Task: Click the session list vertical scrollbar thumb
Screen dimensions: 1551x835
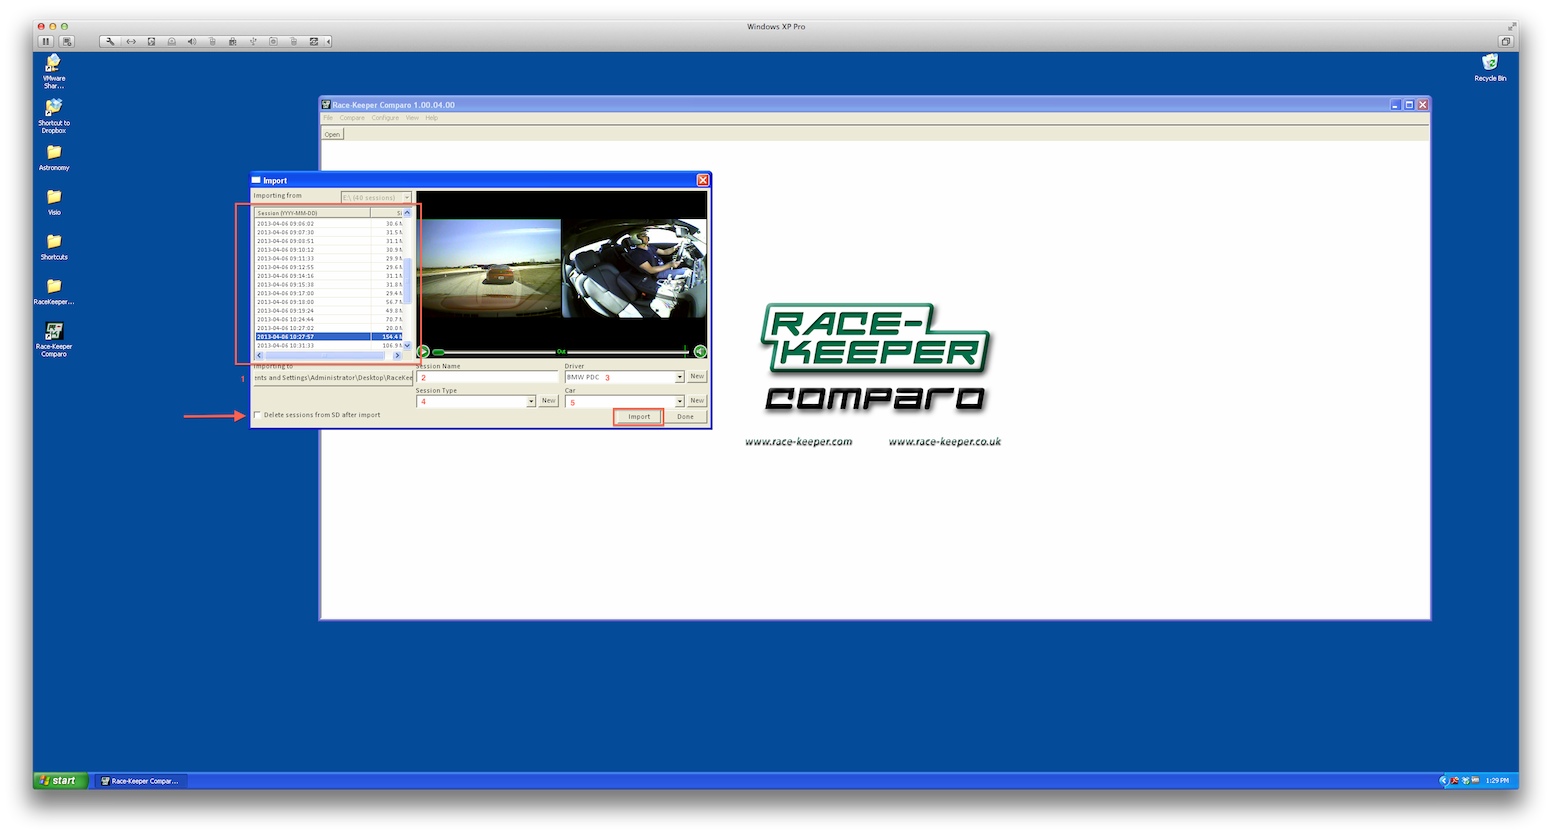Action: 407,281
